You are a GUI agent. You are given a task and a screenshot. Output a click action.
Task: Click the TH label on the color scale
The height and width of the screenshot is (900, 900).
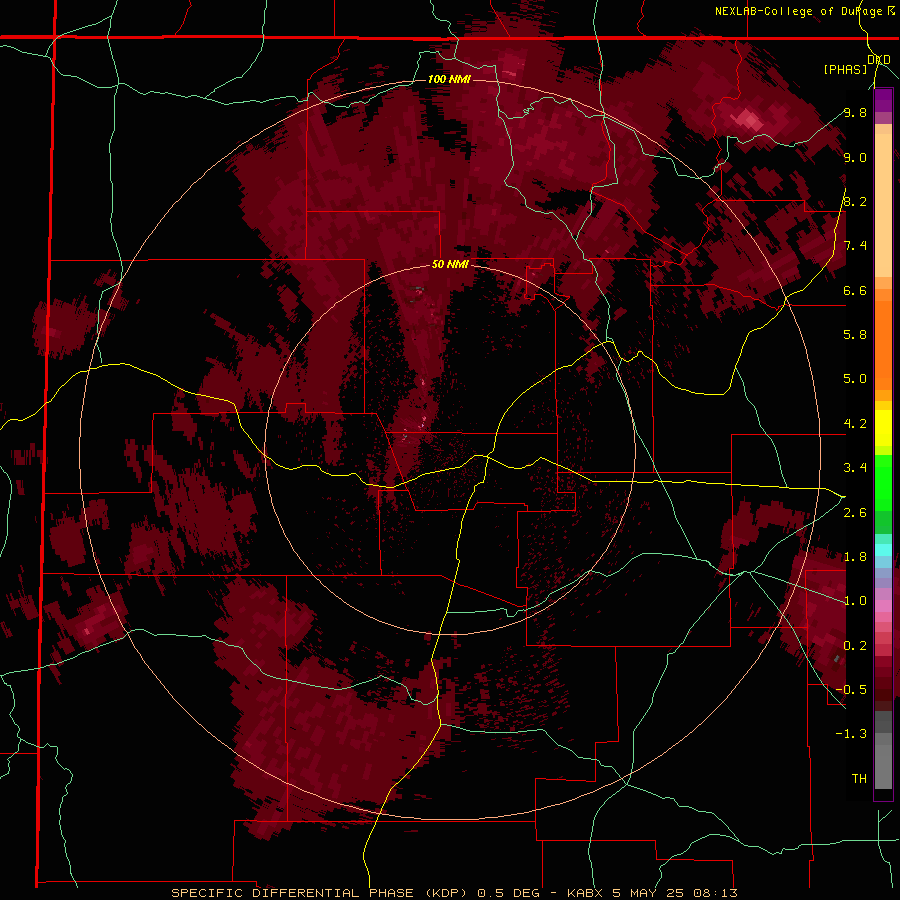coord(859,779)
